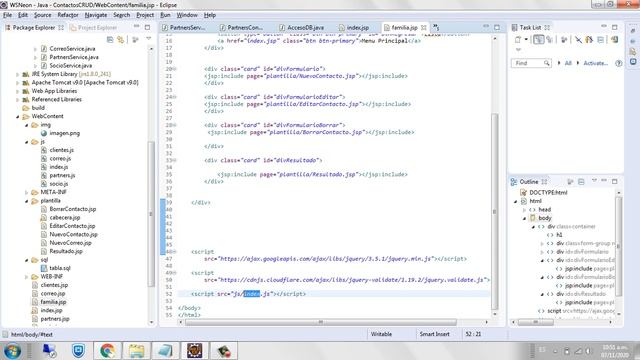
Task: Toggle Categorized presentation in Task List
Action: (539, 40)
